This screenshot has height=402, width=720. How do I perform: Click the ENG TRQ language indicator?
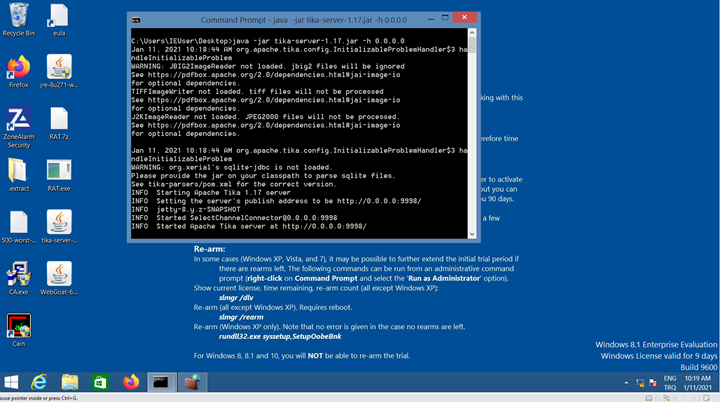pyautogui.click(x=670, y=383)
